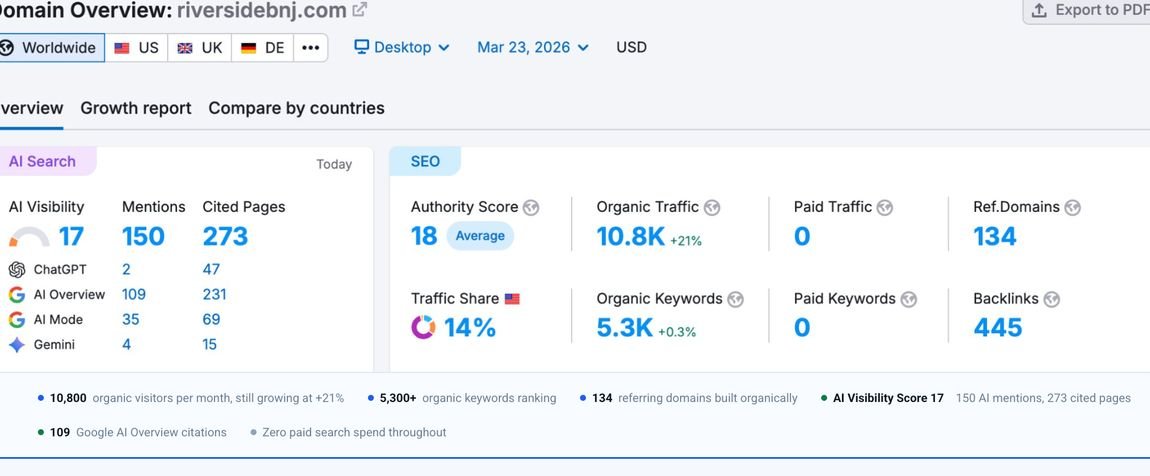Viewport: 1150px width, 476px height.
Task: Open external link icon beside riversidebnj.com
Action: click(x=359, y=10)
